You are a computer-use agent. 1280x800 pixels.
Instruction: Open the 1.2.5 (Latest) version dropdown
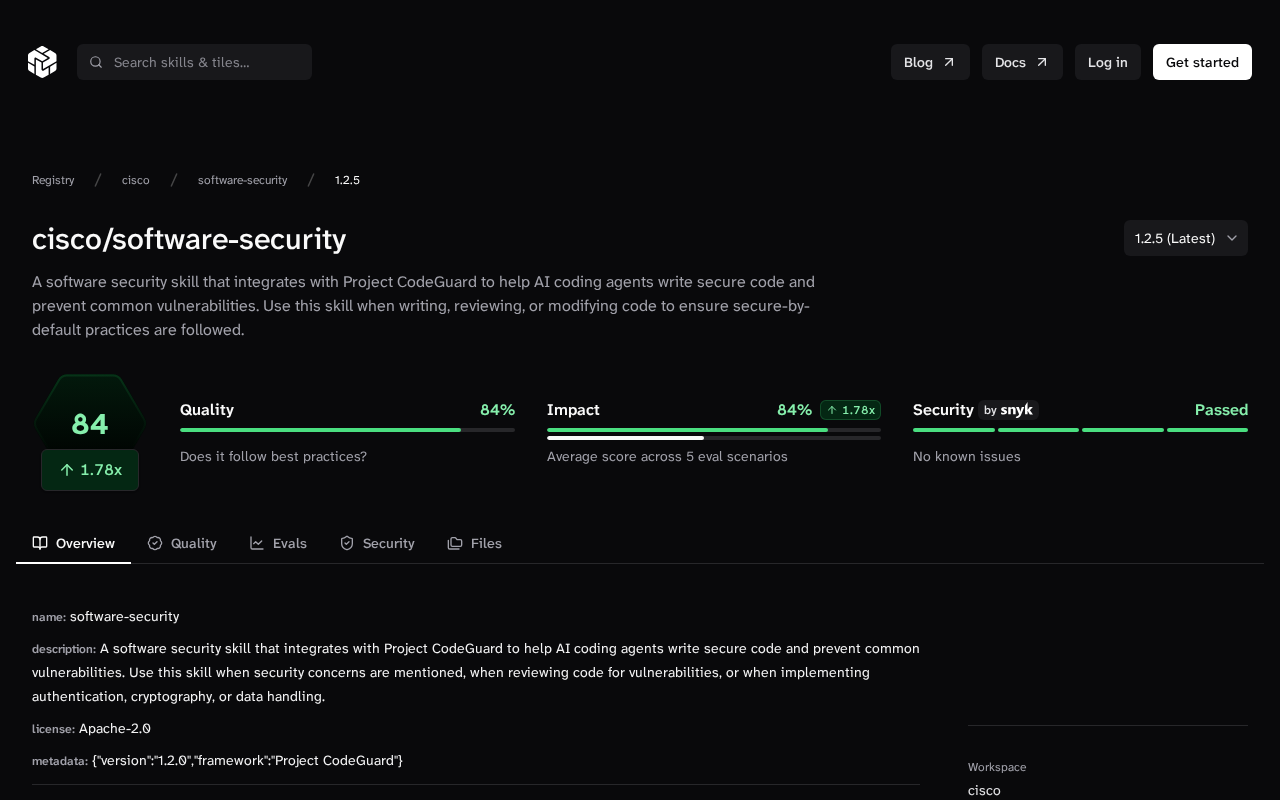(x=1186, y=238)
